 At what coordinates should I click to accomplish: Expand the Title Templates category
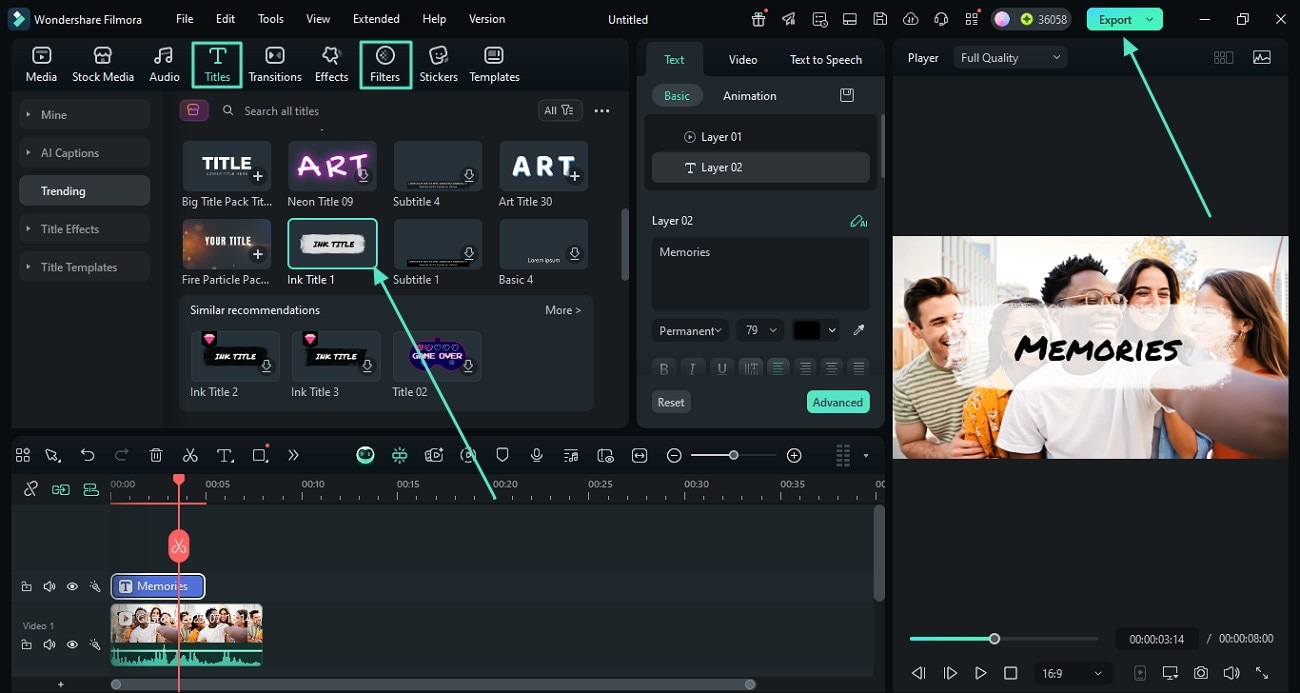(84, 267)
